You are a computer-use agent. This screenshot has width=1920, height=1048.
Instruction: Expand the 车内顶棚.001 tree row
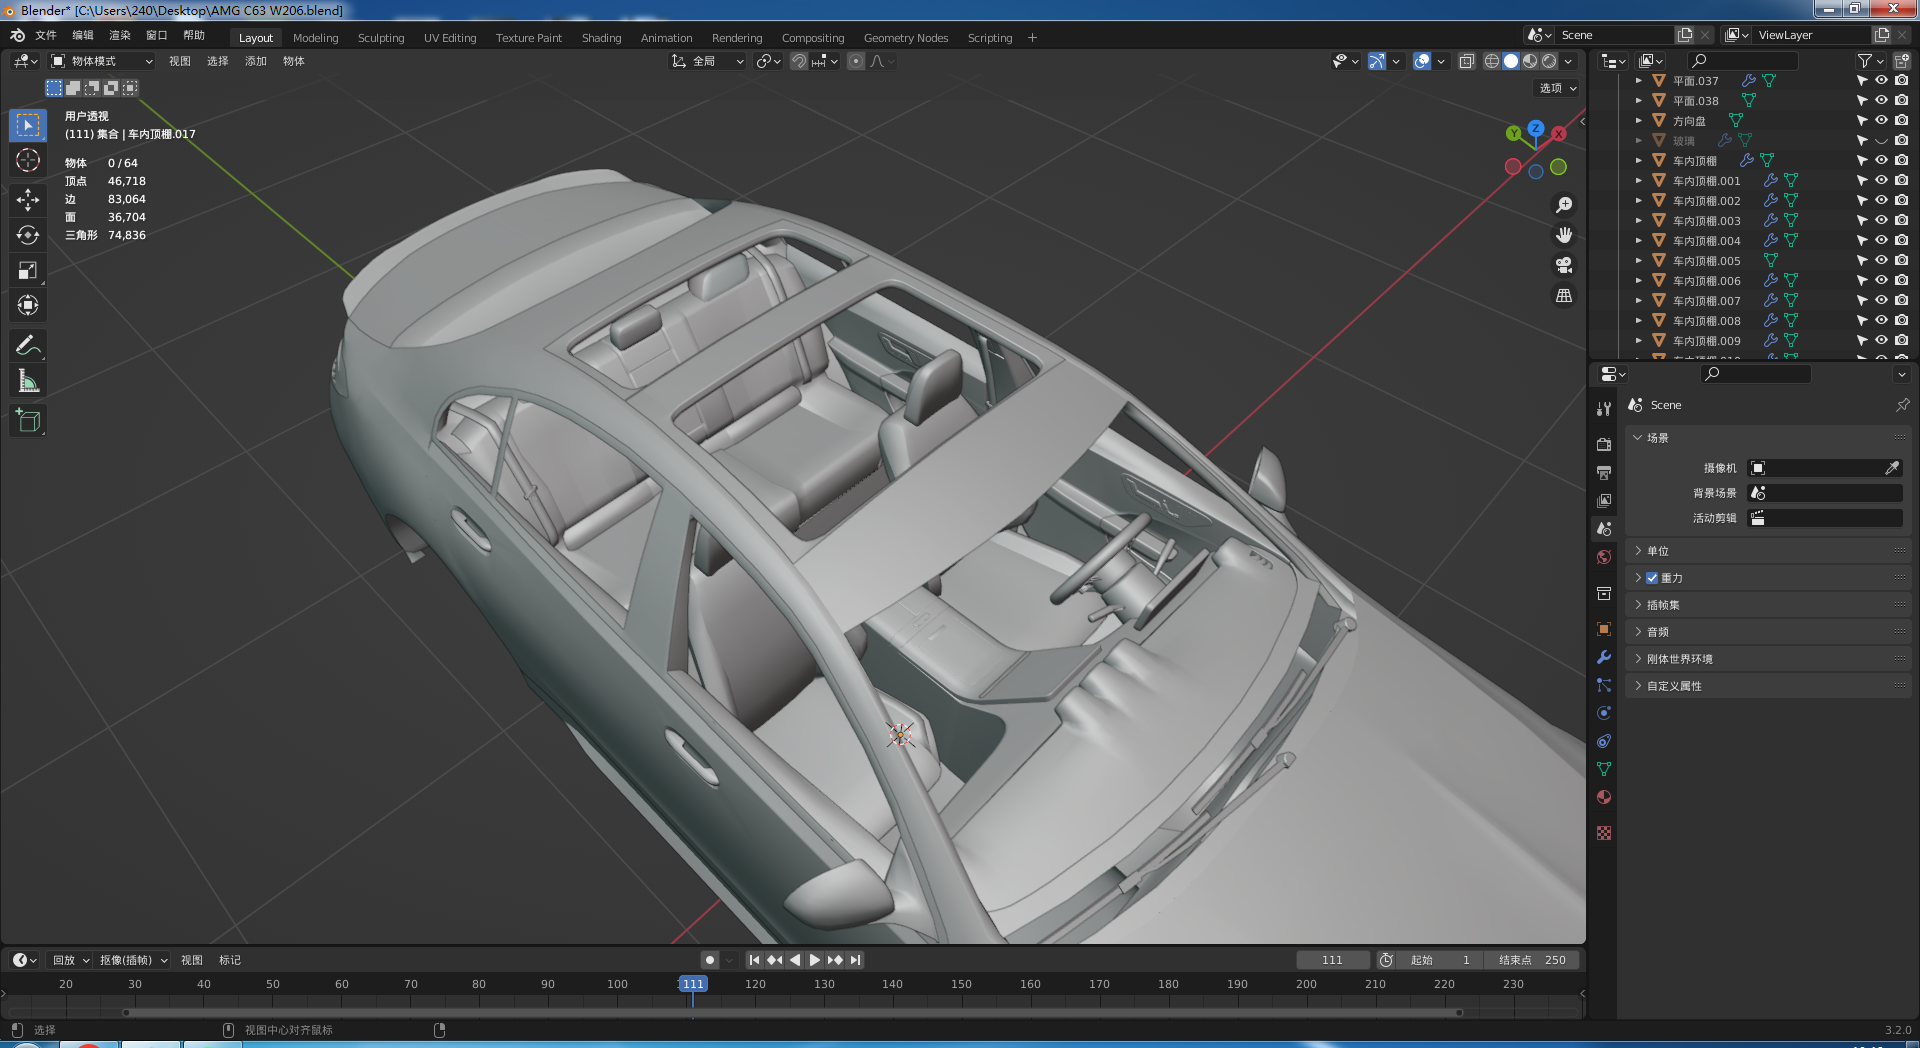(x=1638, y=181)
